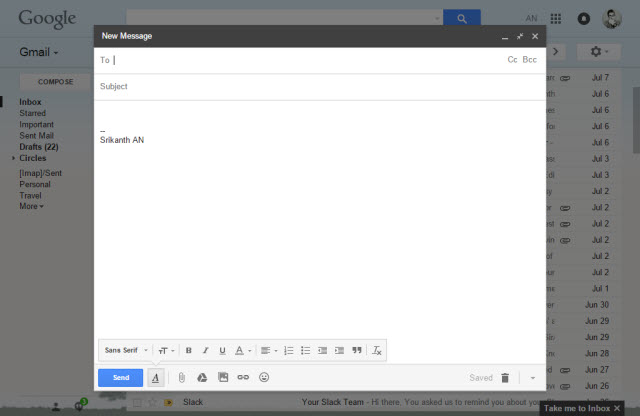
Task: Expand More labels
Action: [31, 206]
